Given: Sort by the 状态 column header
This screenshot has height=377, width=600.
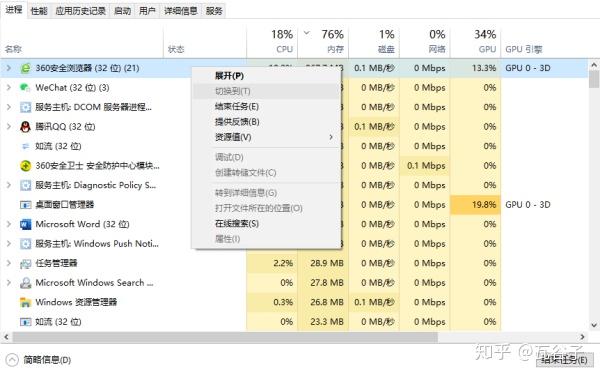Looking at the screenshot, I should 205,41.
